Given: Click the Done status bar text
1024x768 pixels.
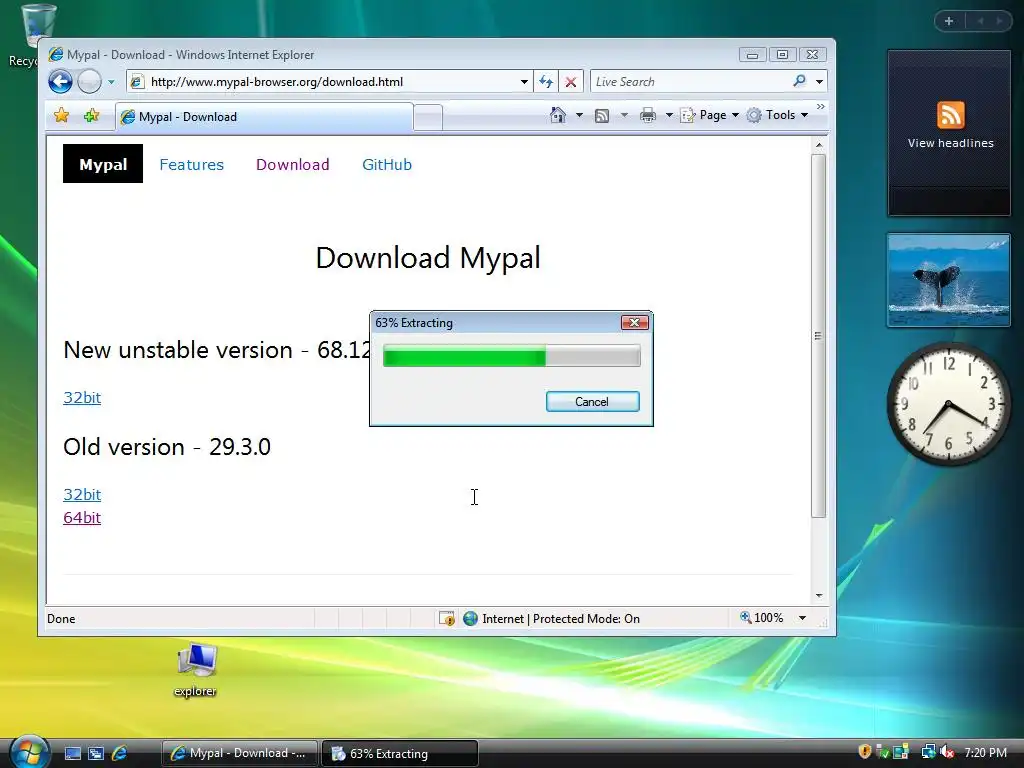Looking at the screenshot, I should 61,619.
